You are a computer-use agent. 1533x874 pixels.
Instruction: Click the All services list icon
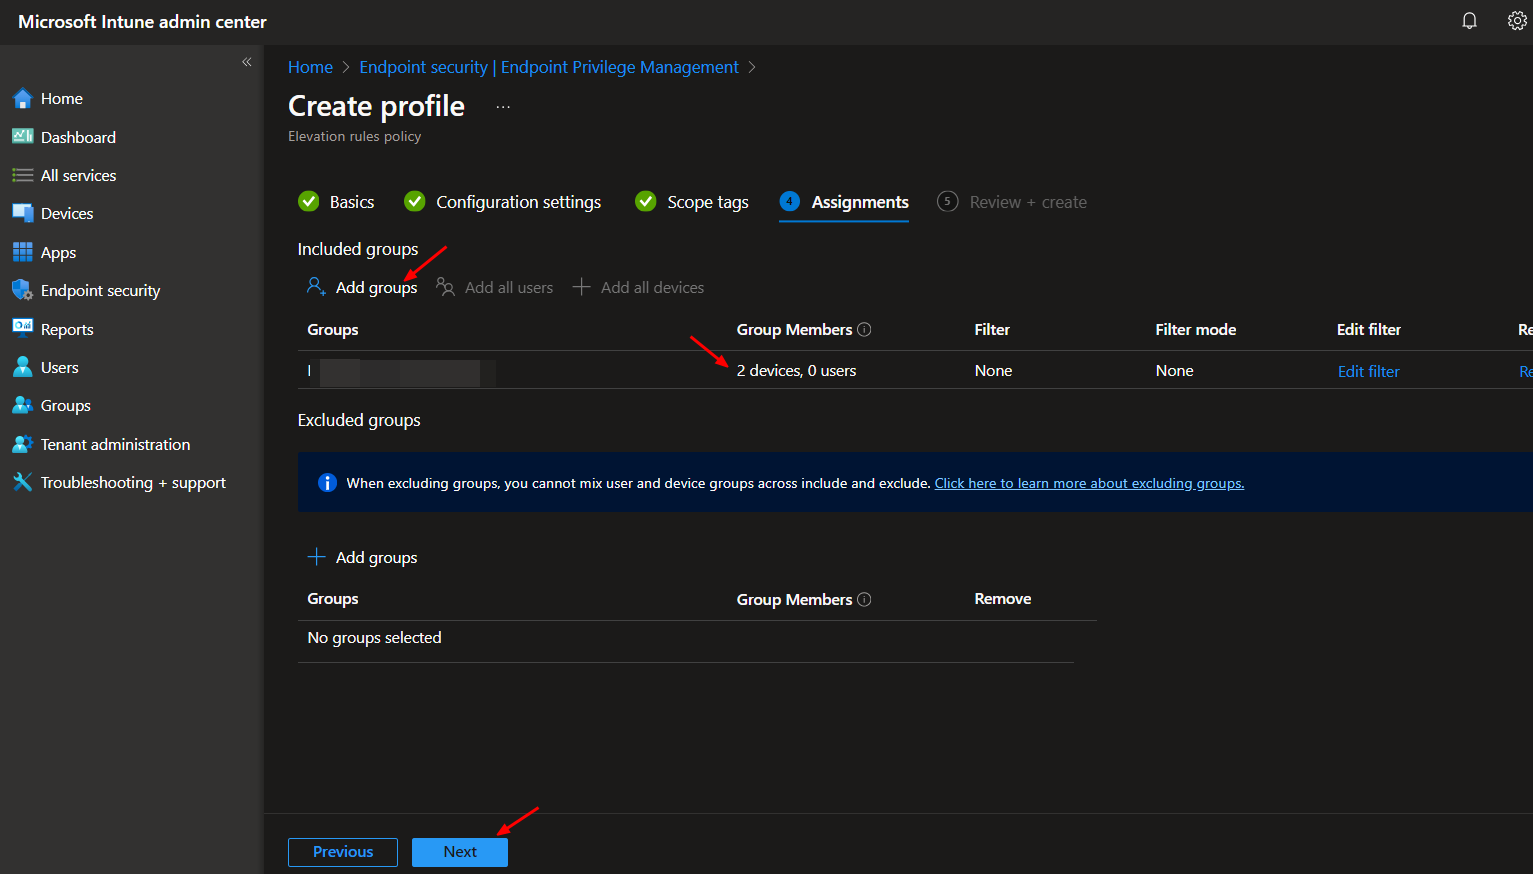22,175
